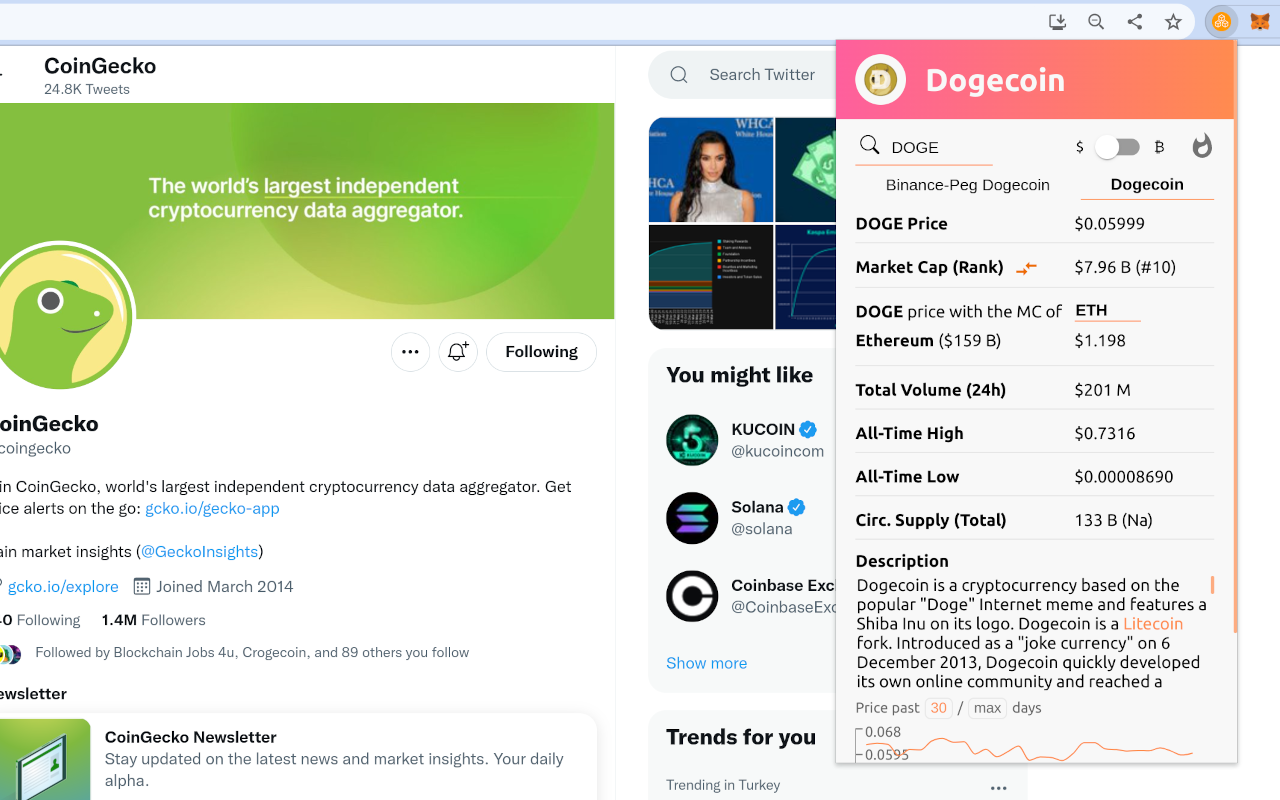Open CoinGecko profile more options menu

(410, 352)
